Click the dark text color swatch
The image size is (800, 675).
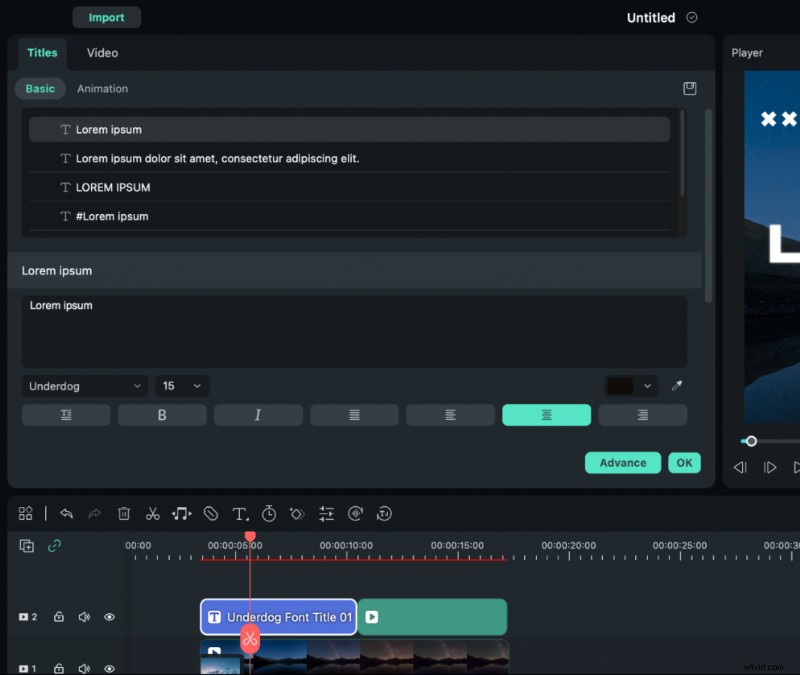pos(621,386)
